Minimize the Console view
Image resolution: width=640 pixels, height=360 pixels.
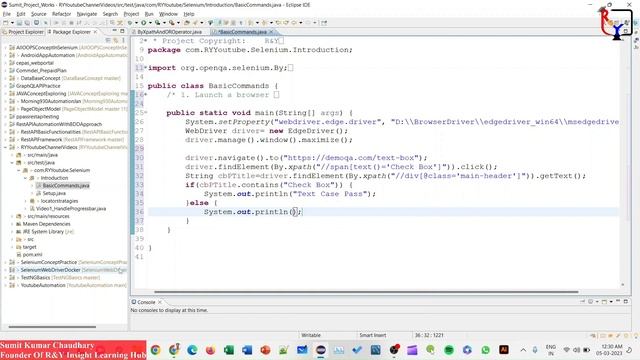[618, 302]
